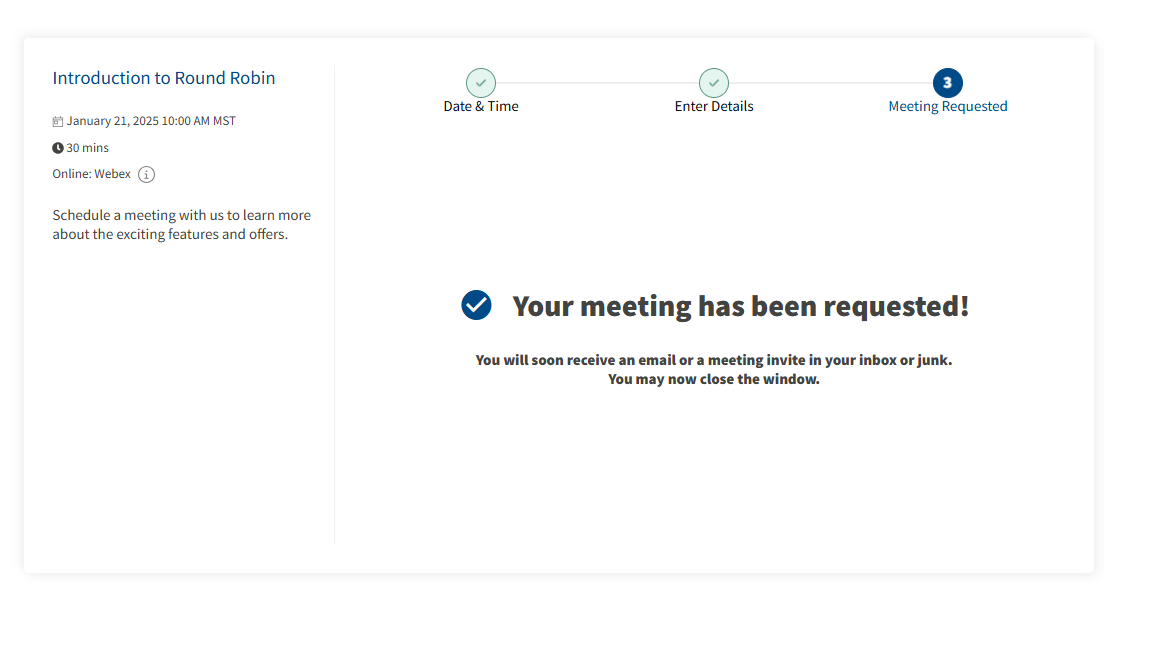Open the info icon beside Online: Webex

146,175
